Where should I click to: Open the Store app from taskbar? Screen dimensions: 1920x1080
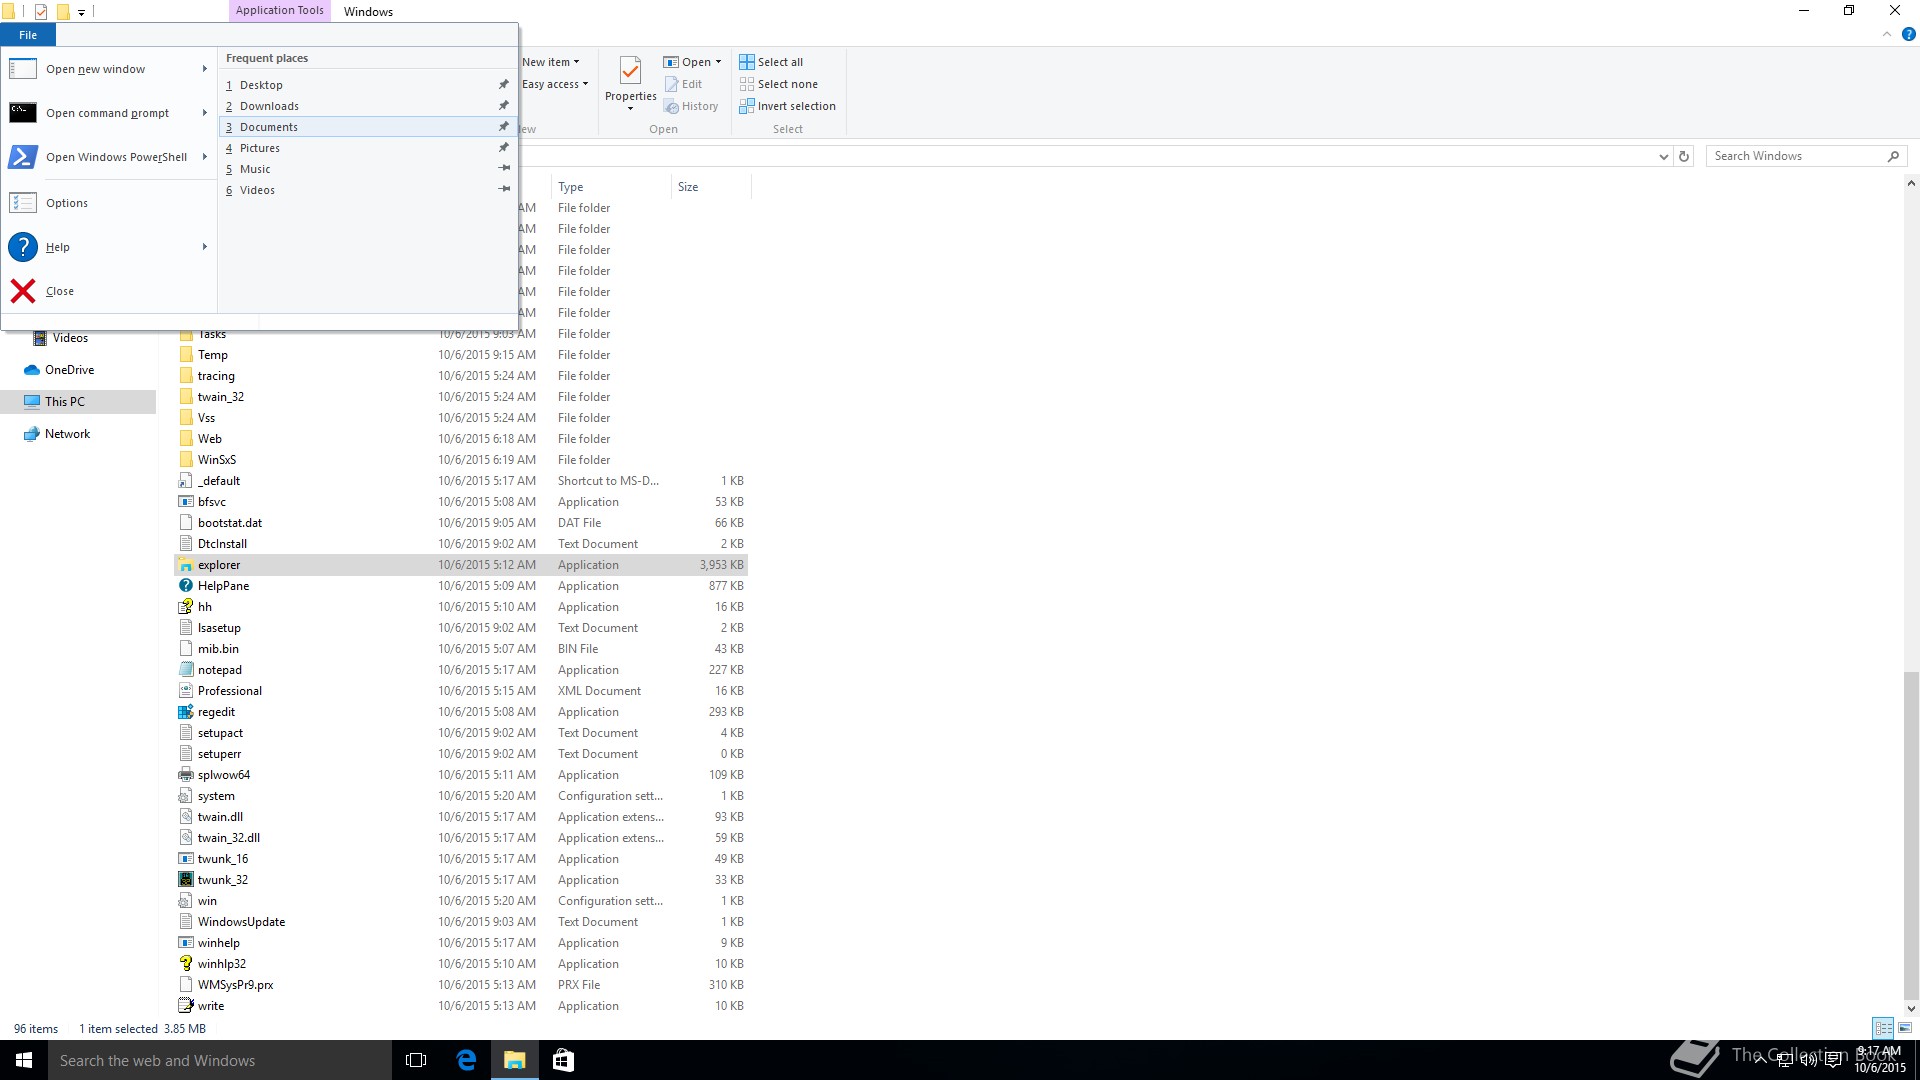[x=563, y=1060]
